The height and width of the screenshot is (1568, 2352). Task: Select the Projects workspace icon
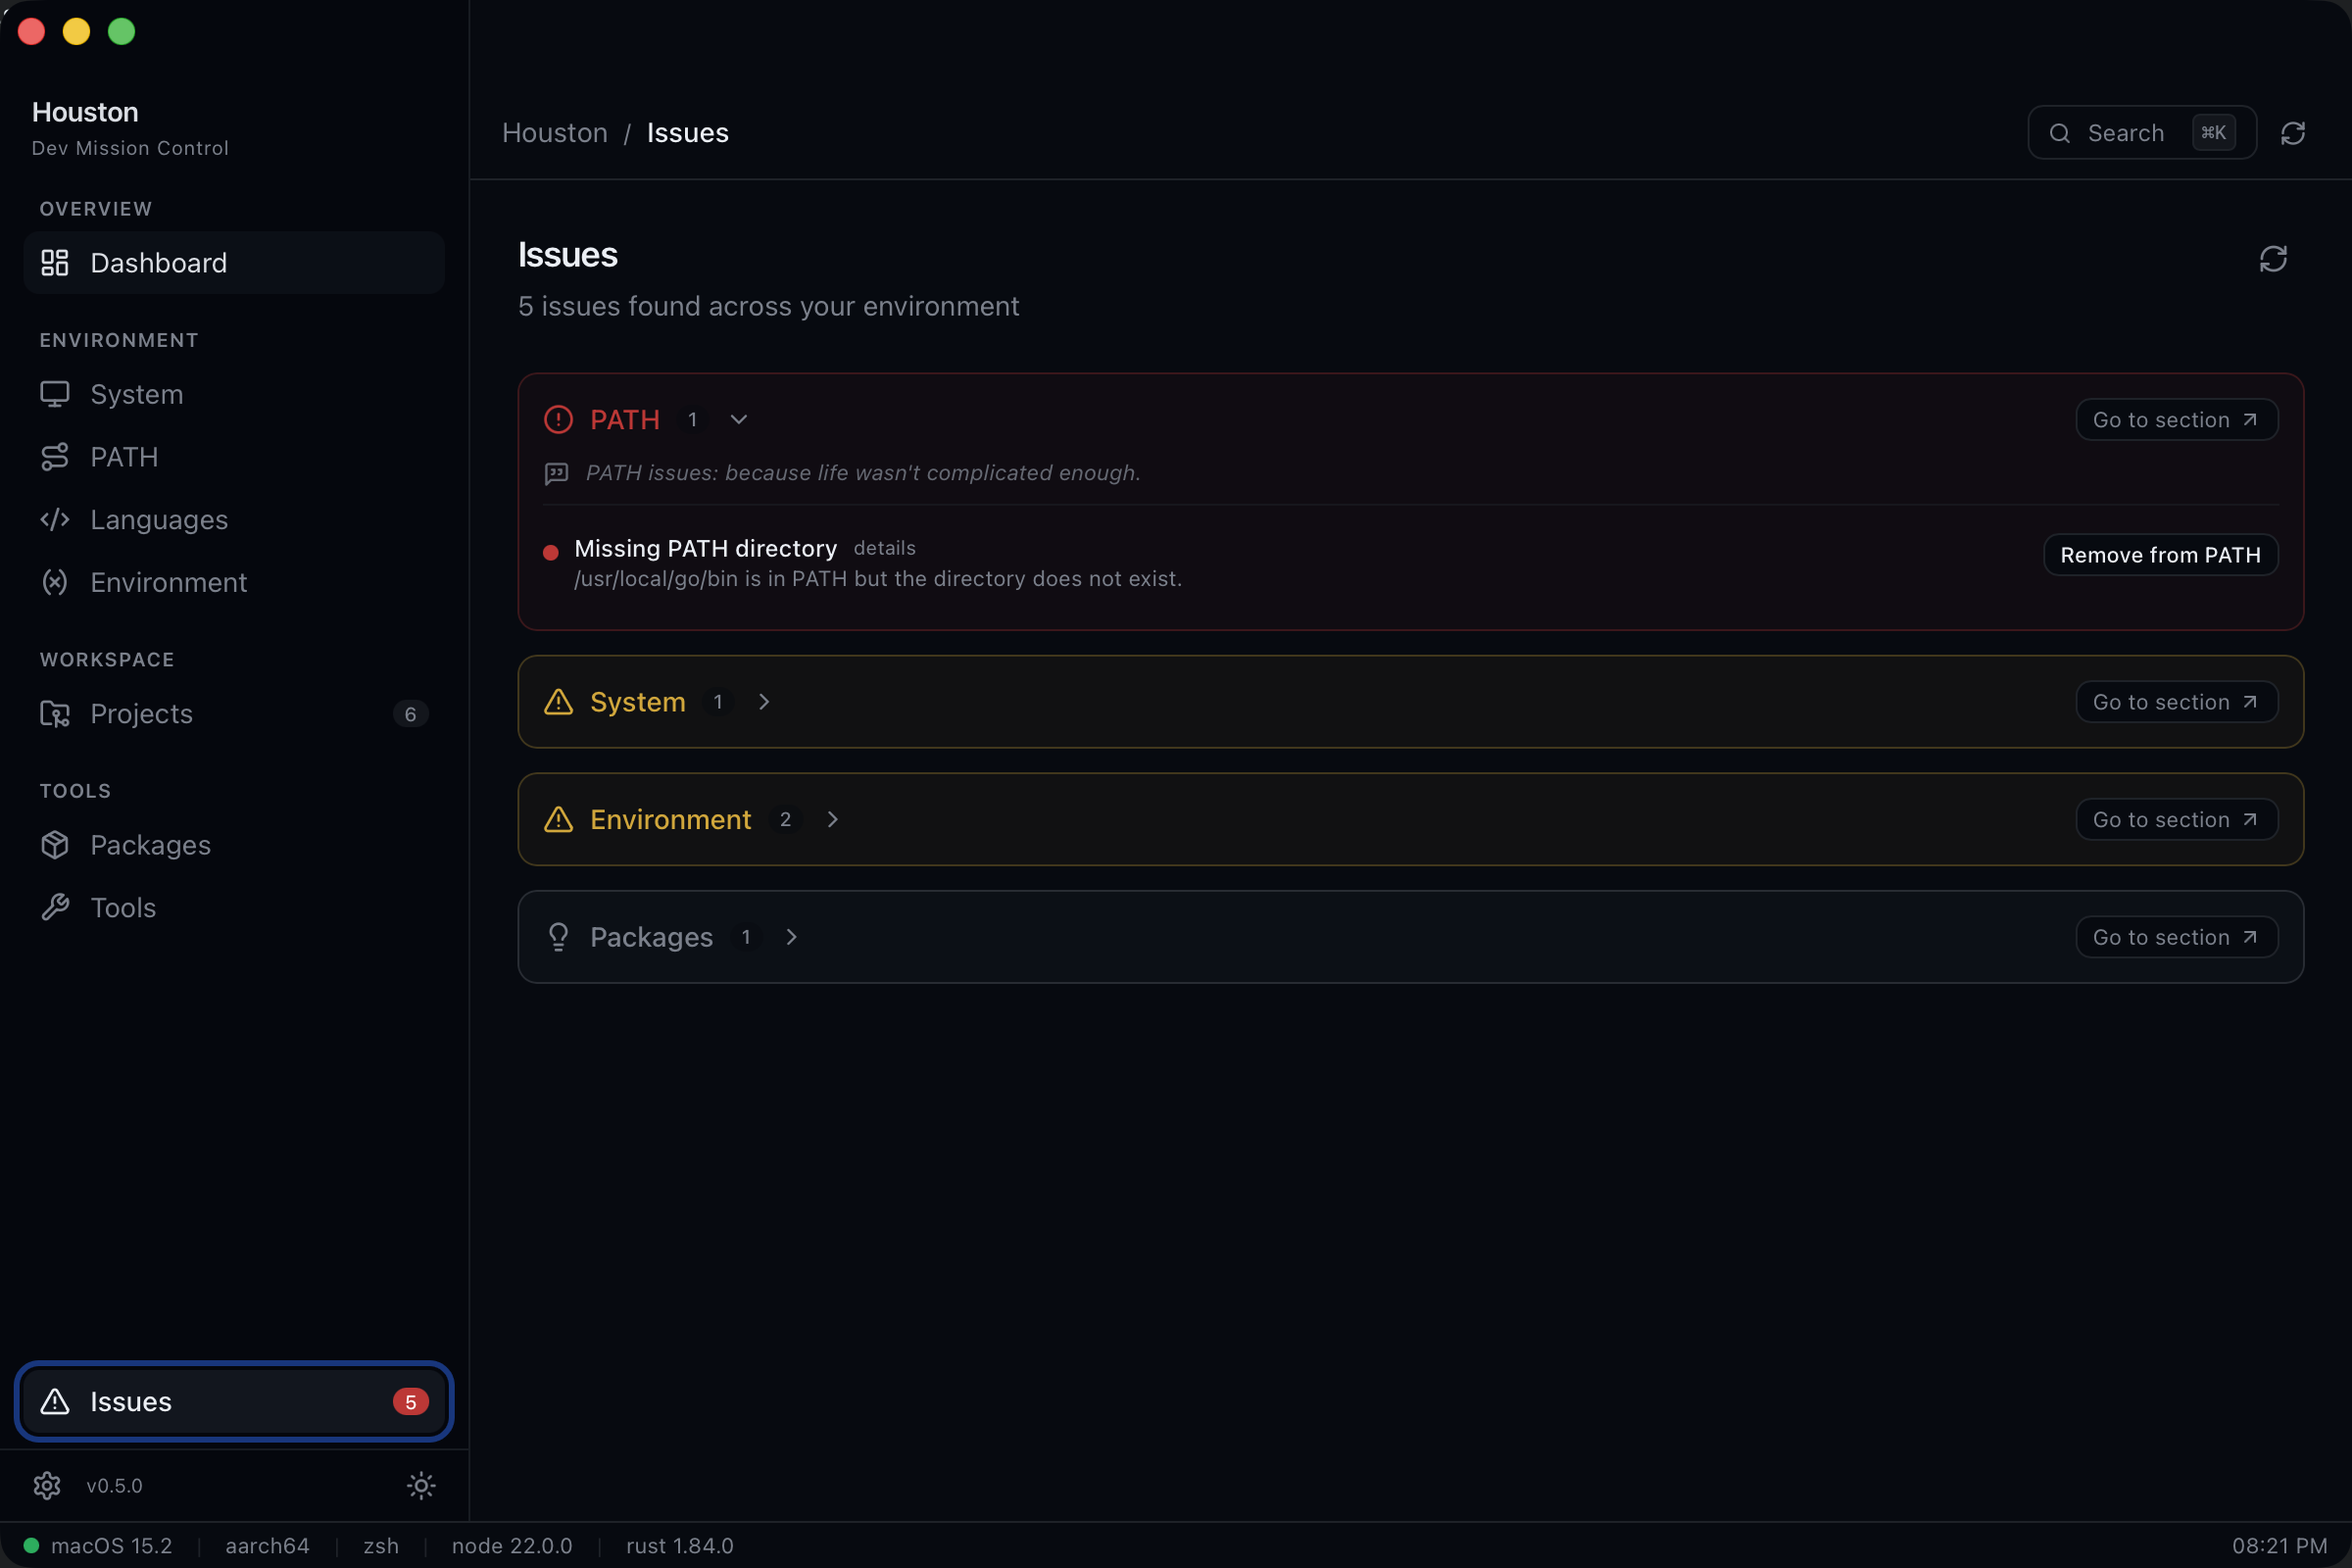point(54,713)
